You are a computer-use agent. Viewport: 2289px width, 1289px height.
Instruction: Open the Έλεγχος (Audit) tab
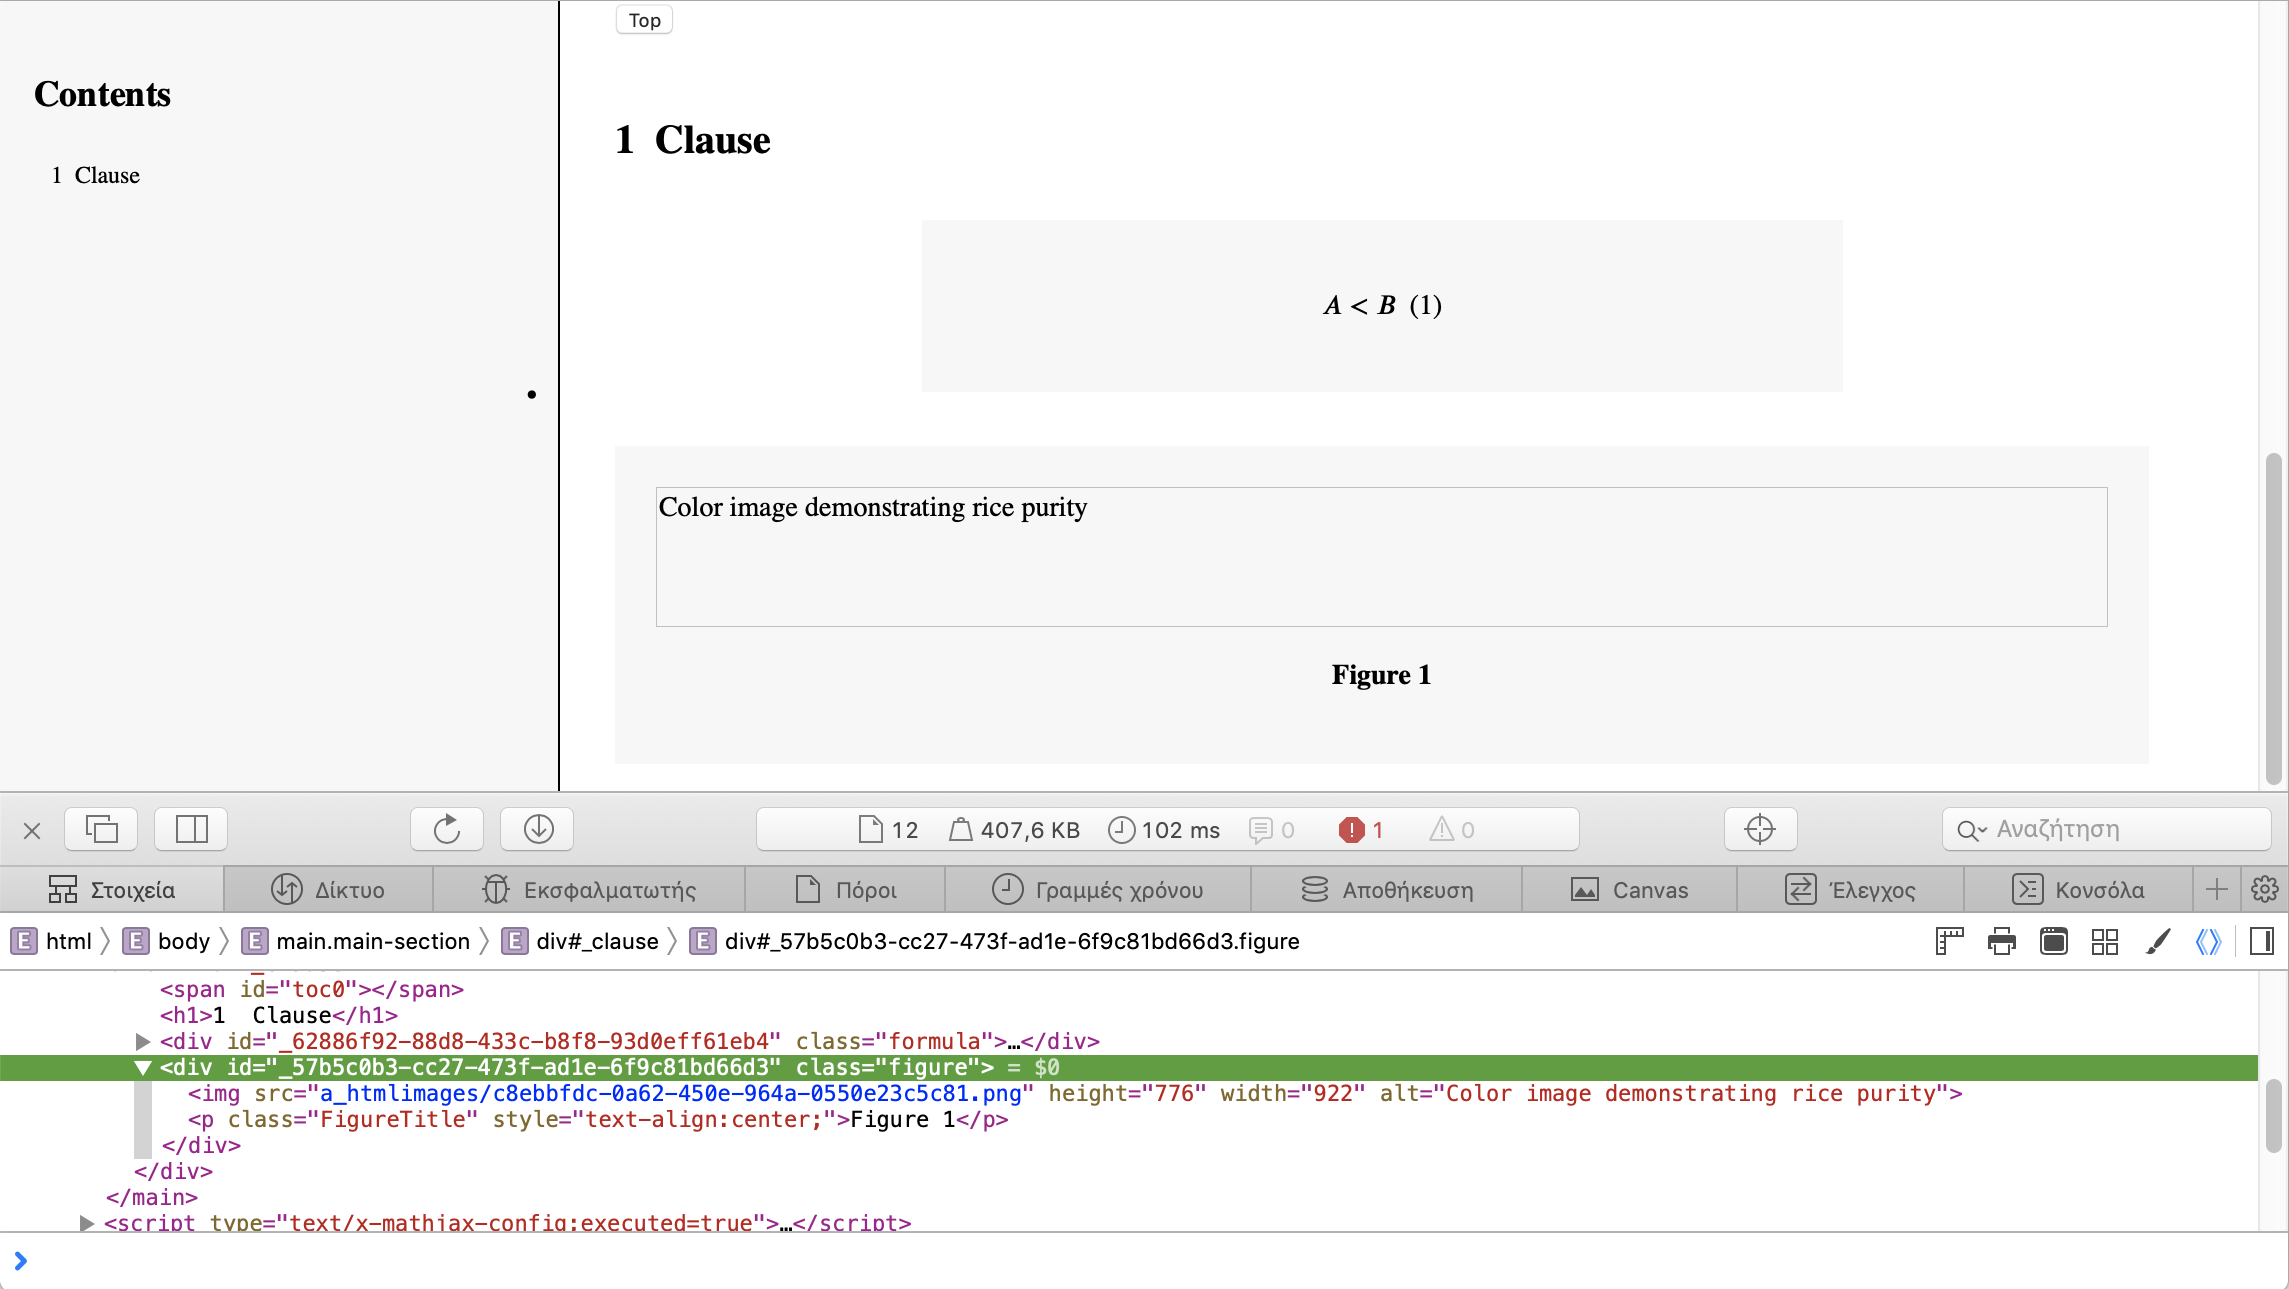pos(1851,889)
